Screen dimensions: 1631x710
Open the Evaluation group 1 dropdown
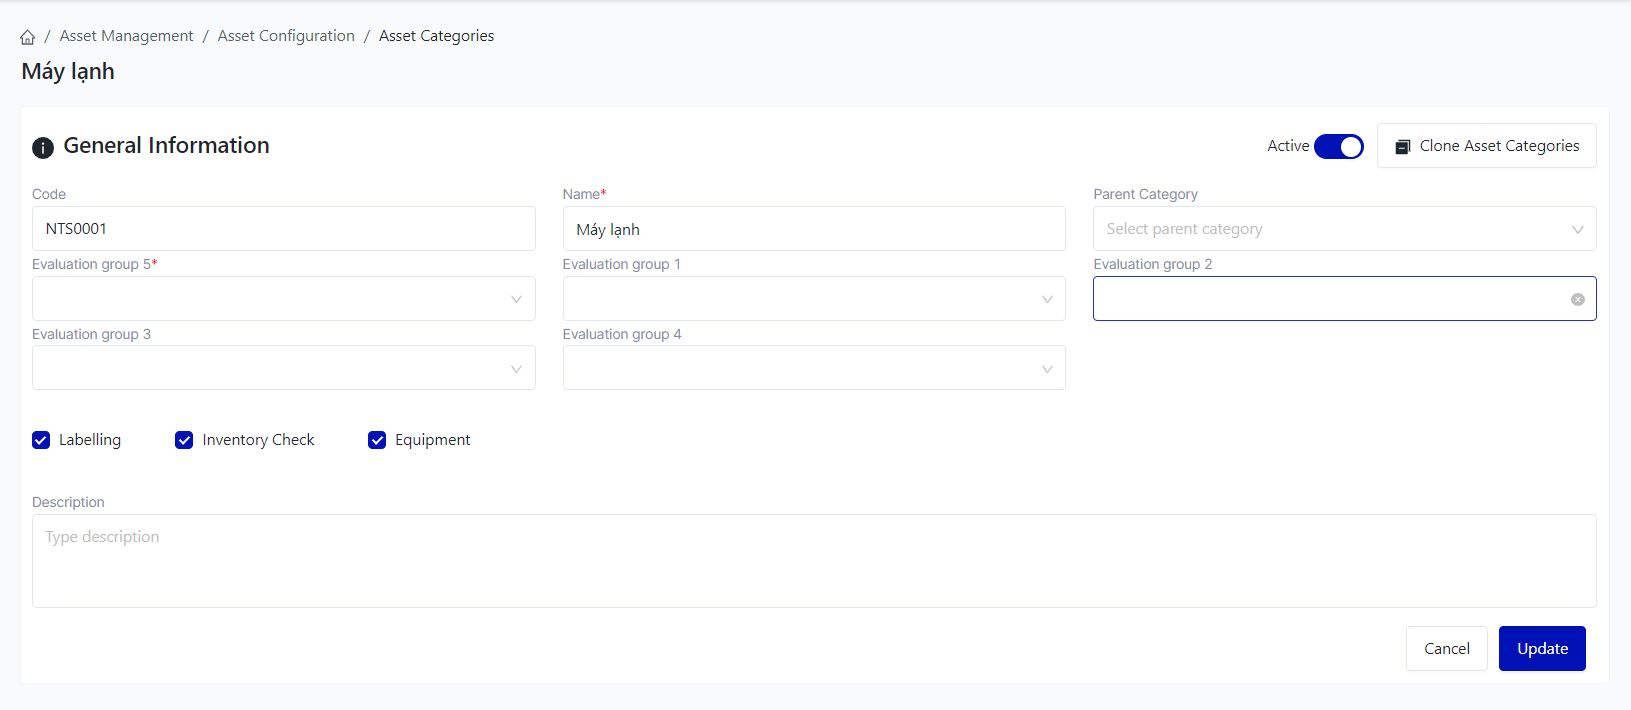click(813, 299)
